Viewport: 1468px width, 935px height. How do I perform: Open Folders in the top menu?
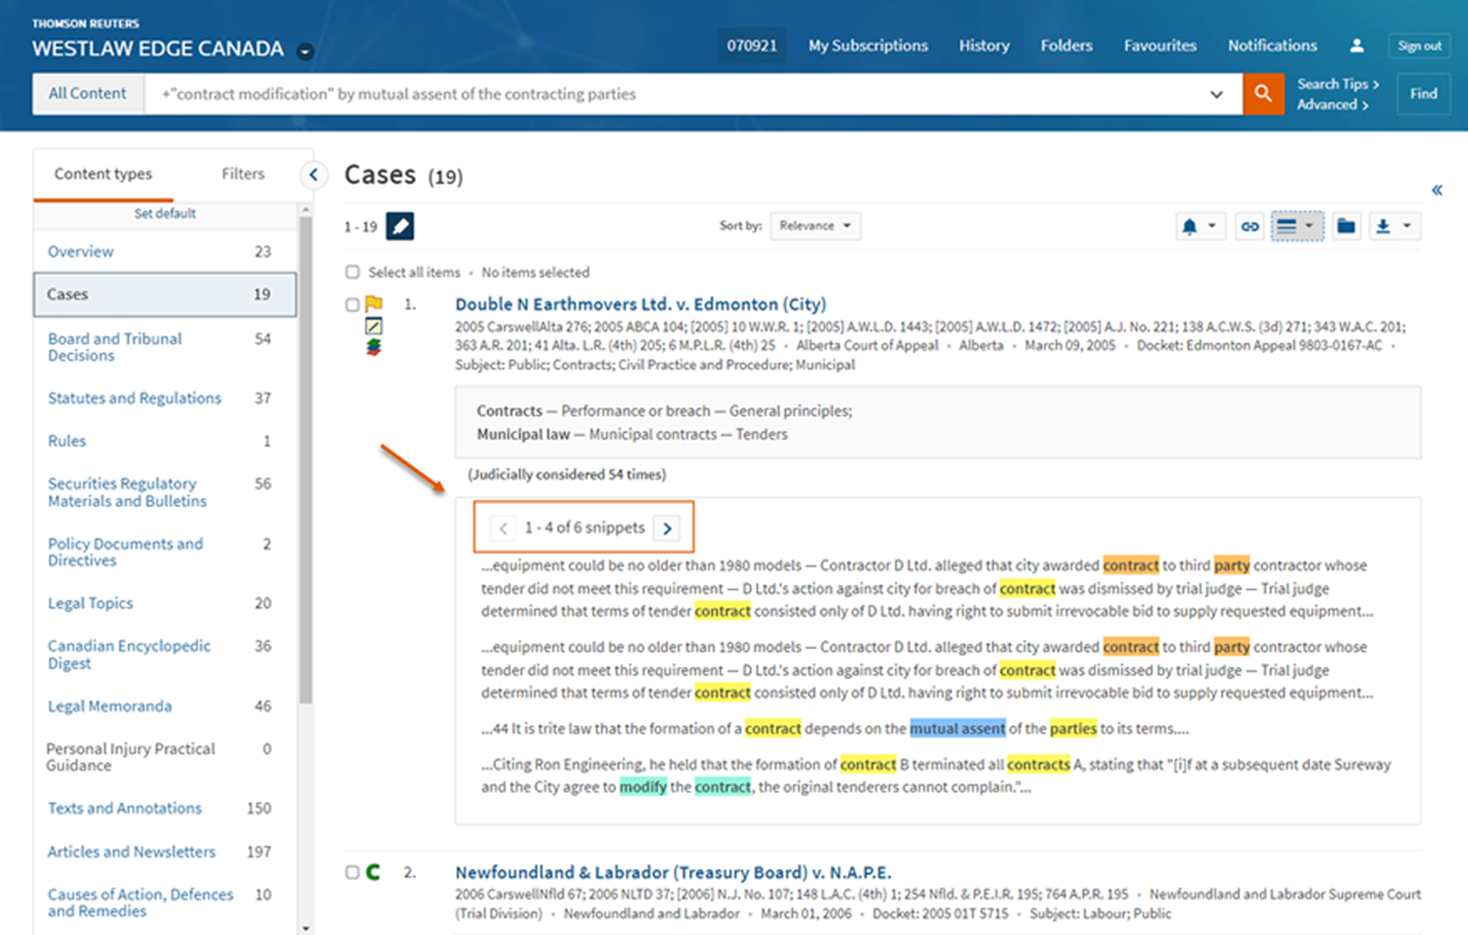click(1066, 45)
